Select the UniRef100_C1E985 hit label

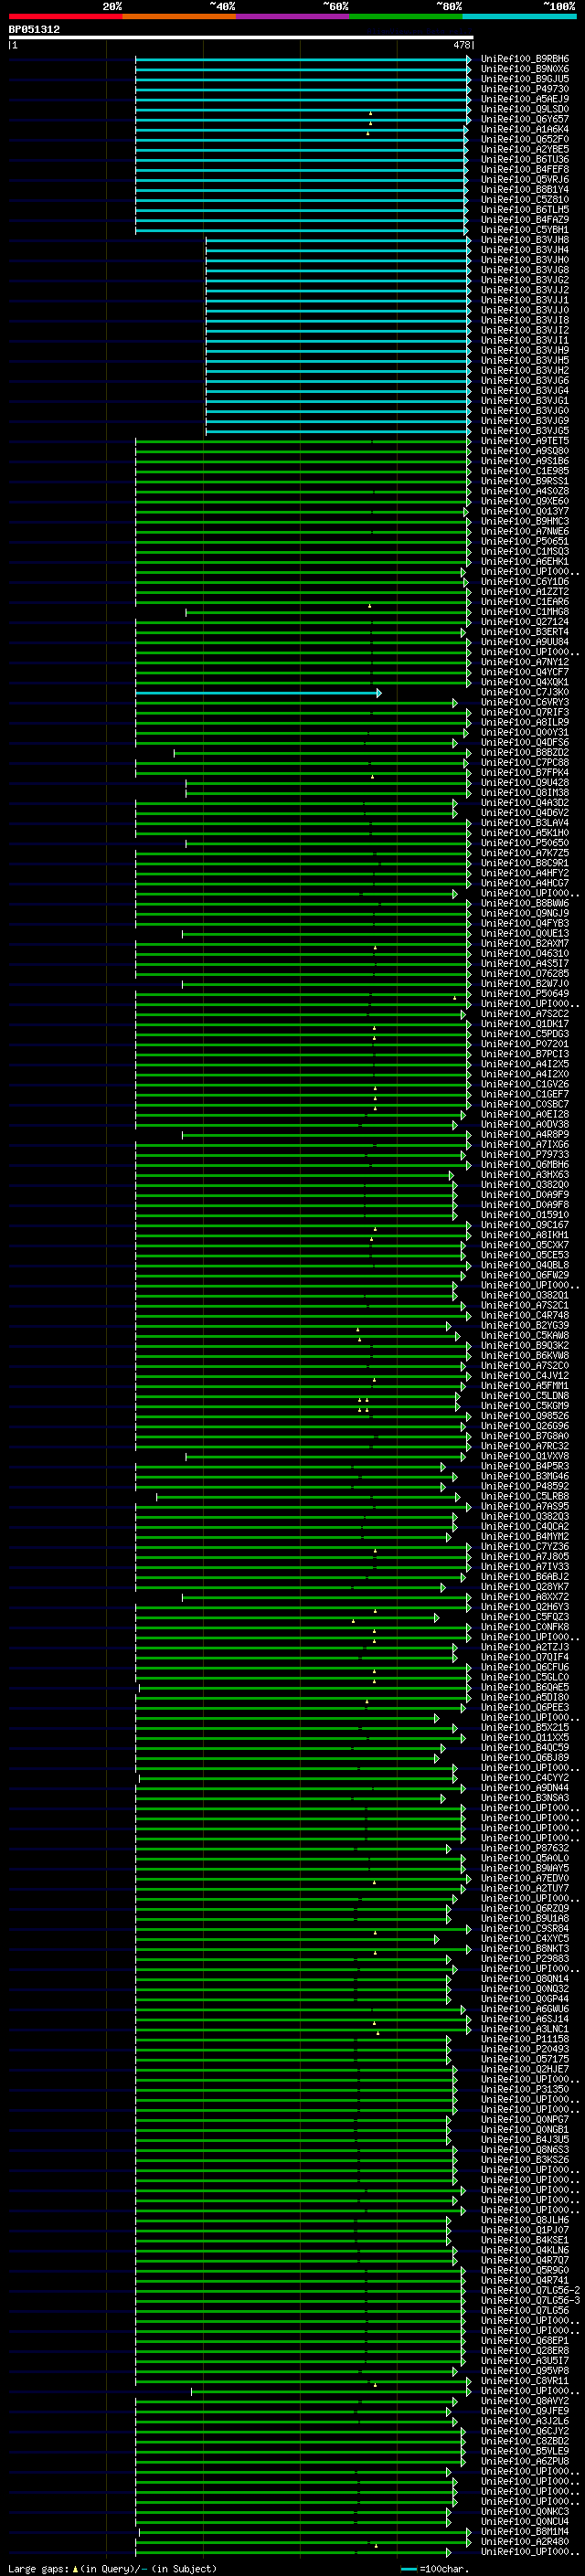(x=525, y=471)
